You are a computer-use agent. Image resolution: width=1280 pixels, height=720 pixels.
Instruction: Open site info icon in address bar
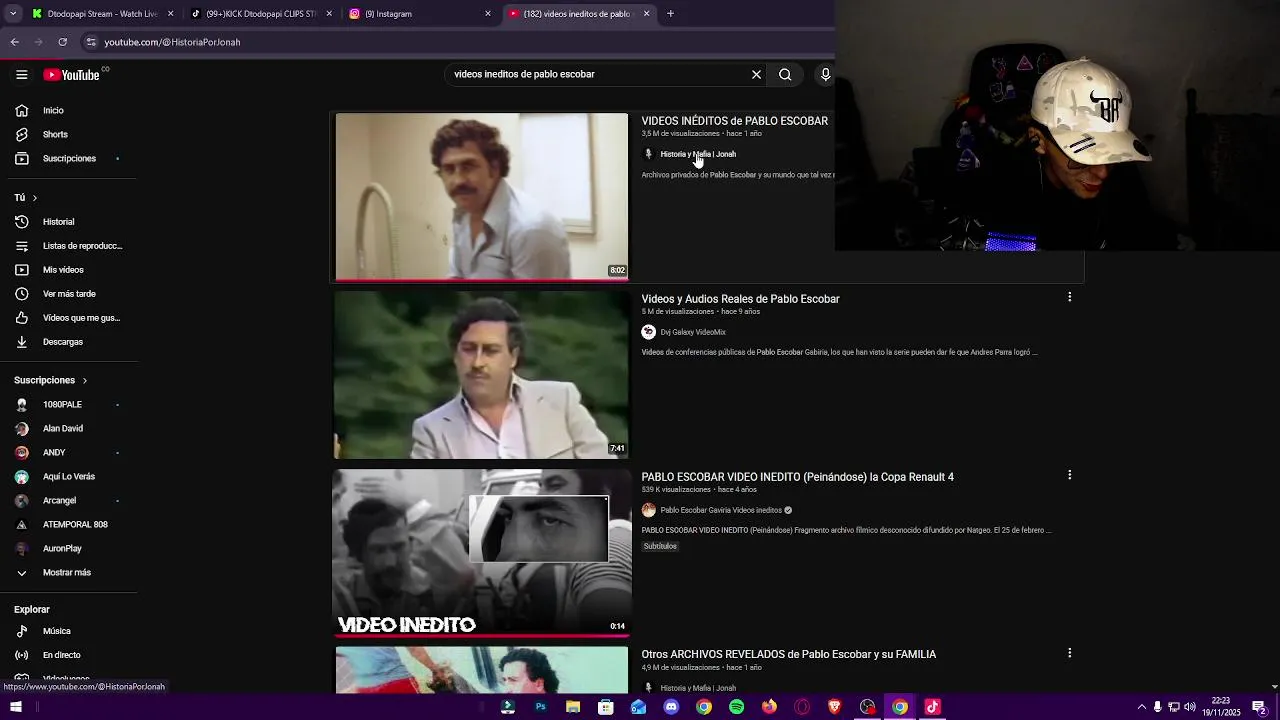91,42
